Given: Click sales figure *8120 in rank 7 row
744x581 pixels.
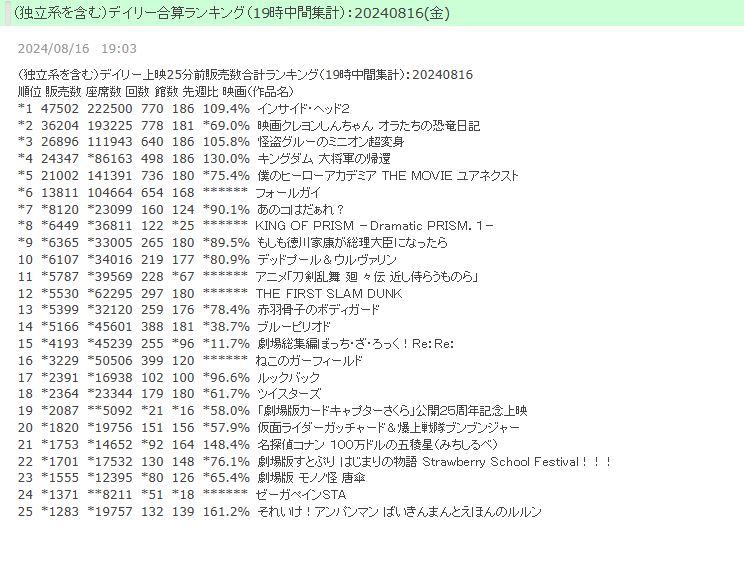Looking at the screenshot, I should click(x=60, y=209).
